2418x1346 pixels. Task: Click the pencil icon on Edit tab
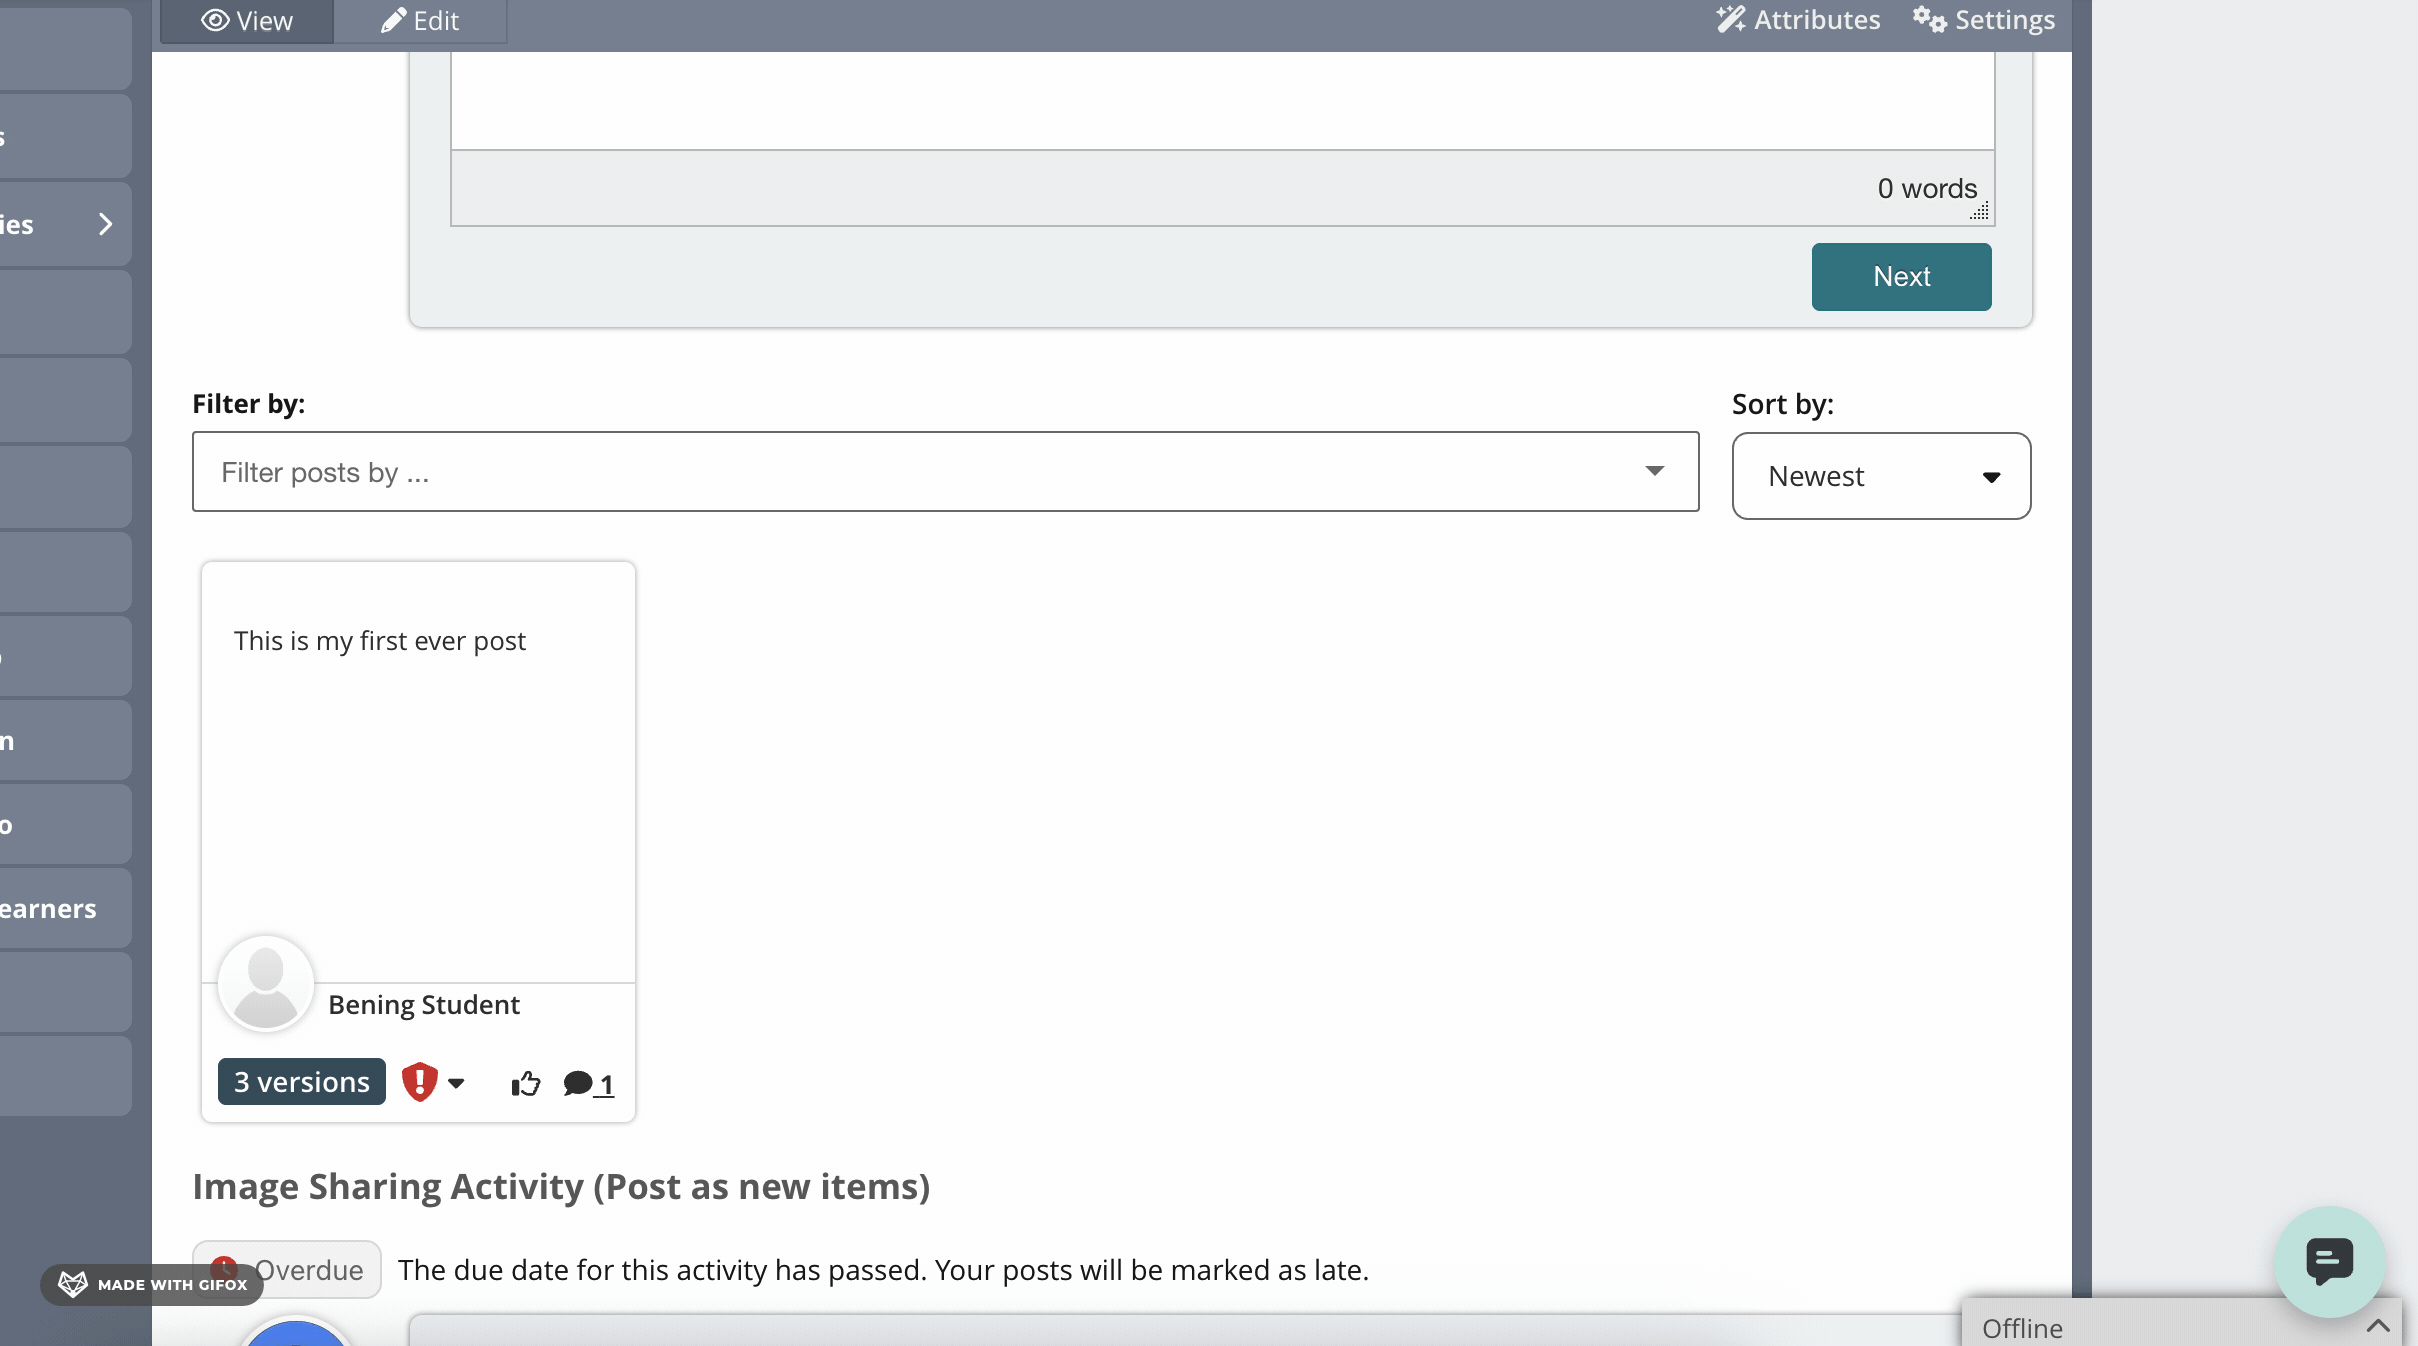pyautogui.click(x=393, y=21)
